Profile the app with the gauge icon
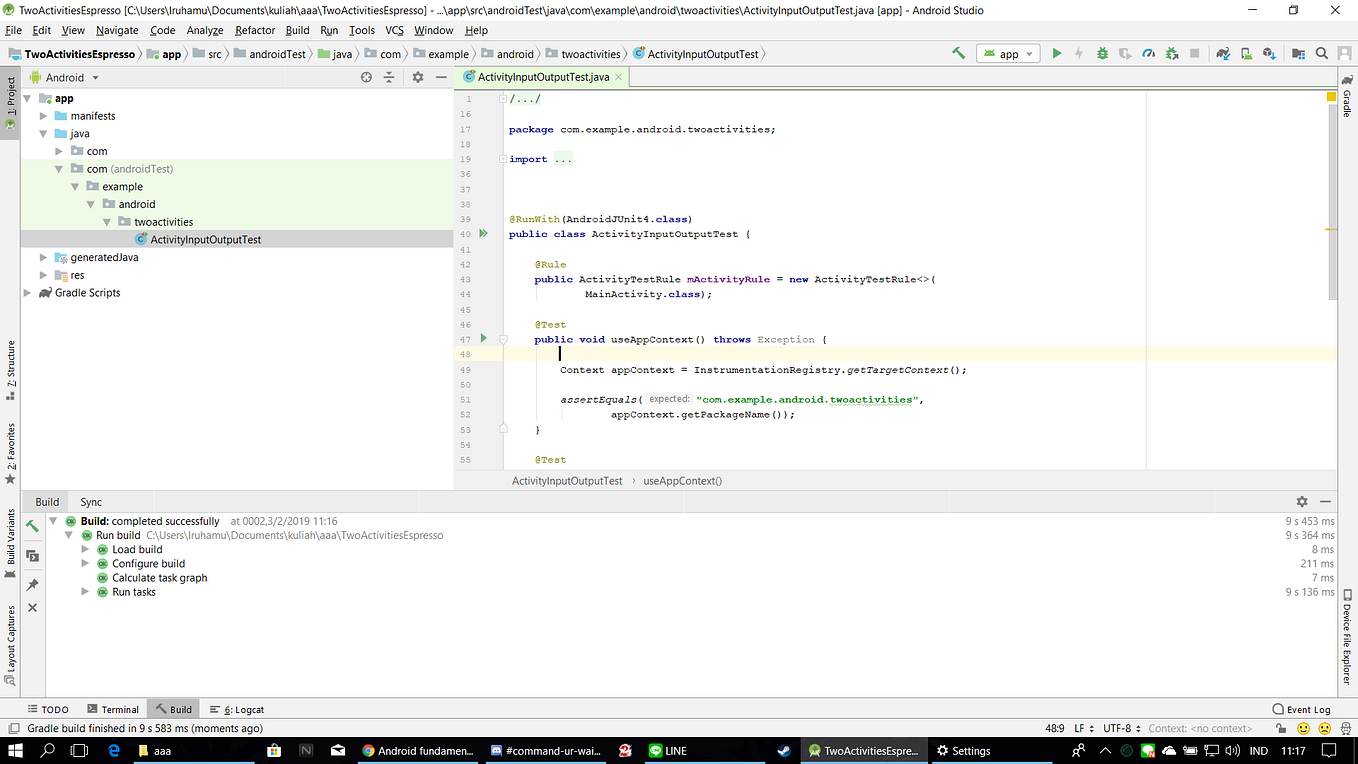Screen dimensions: 1358x764 [1148, 53]
